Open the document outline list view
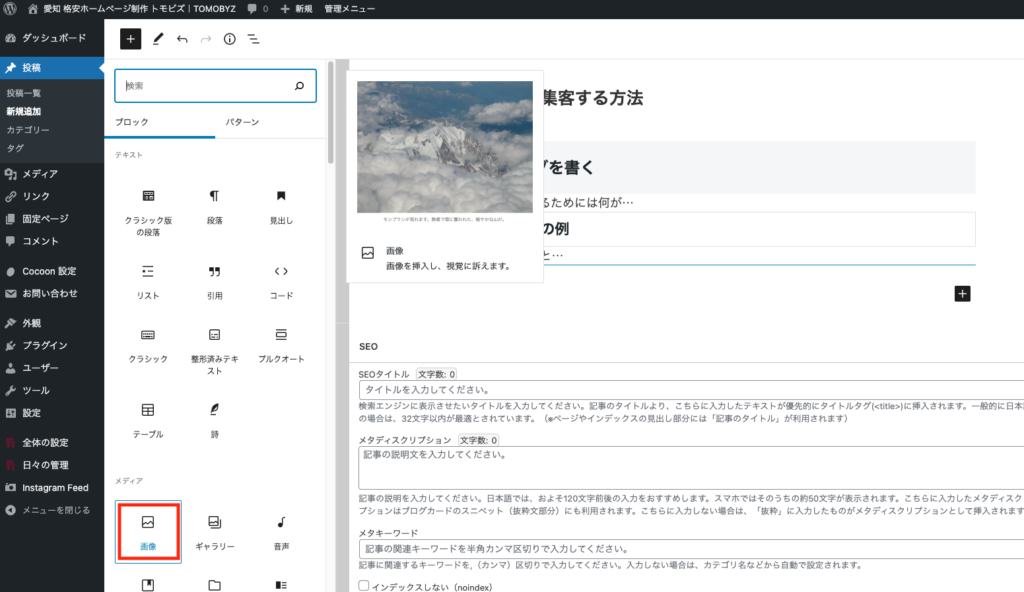This screenshot has height=592, width=1024. 253,39
